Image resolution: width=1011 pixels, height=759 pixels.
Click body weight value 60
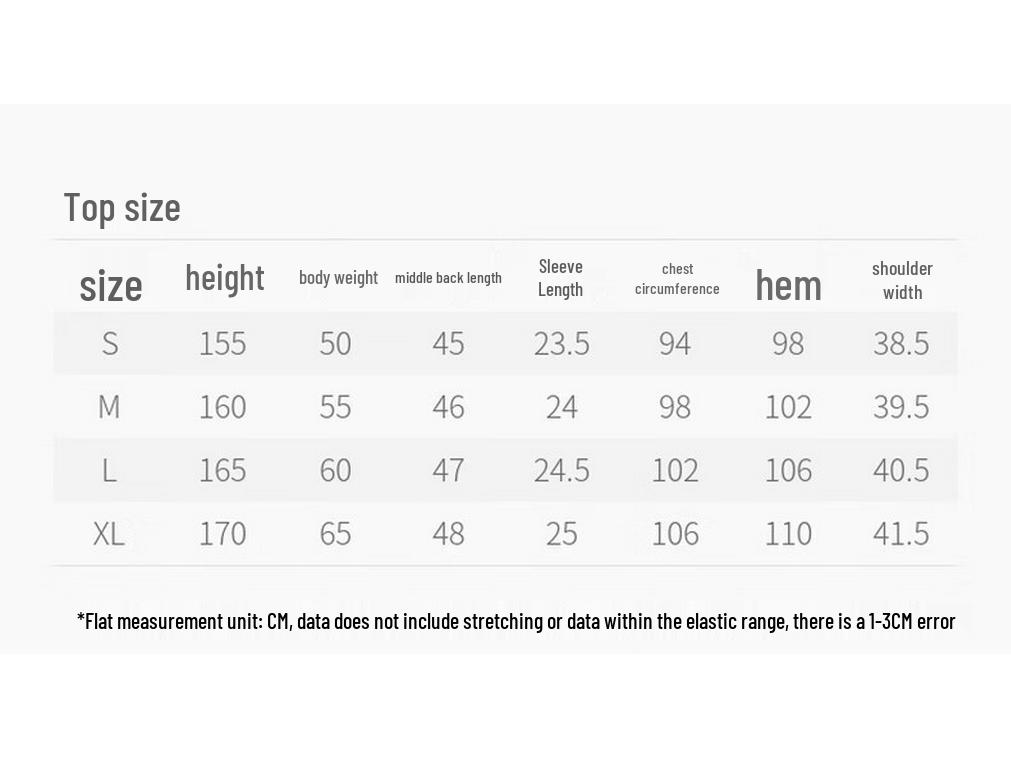[335, 470]
